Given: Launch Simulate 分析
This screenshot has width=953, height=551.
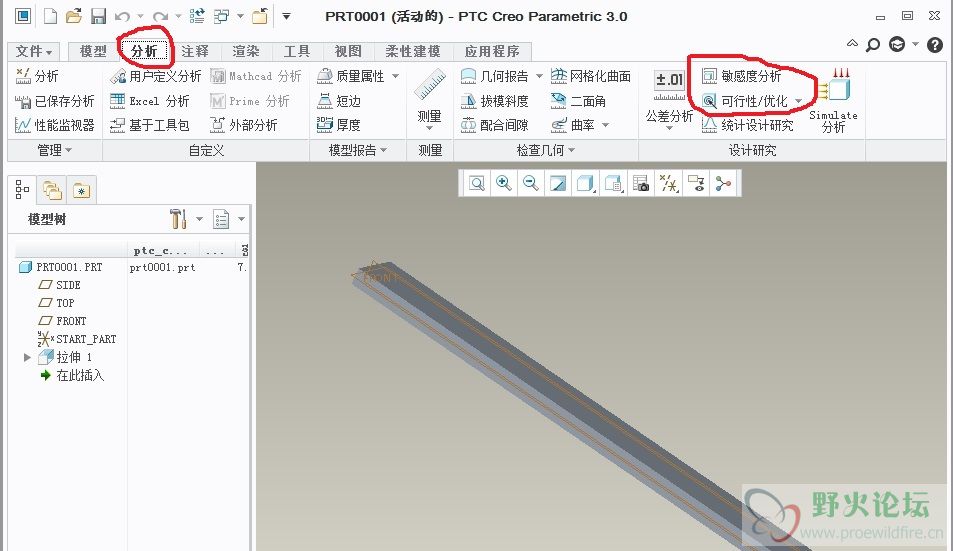Looking at the screenshot, I should tap(833, 100).
